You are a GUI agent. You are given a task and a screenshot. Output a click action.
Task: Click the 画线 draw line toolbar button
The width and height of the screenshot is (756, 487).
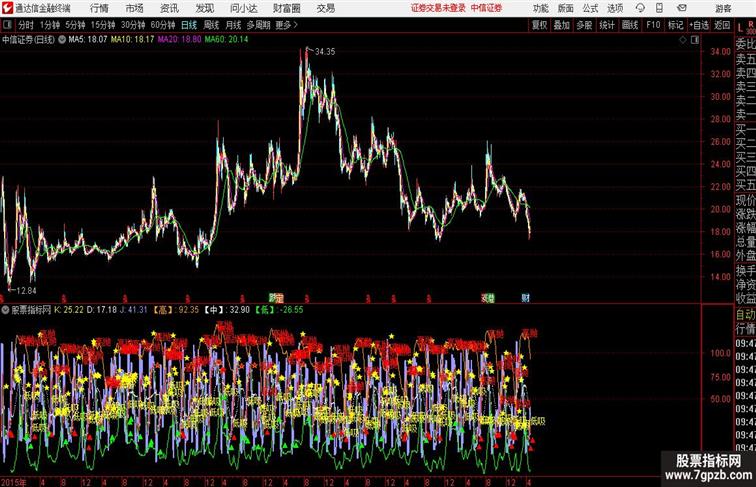tap(630, 25)
